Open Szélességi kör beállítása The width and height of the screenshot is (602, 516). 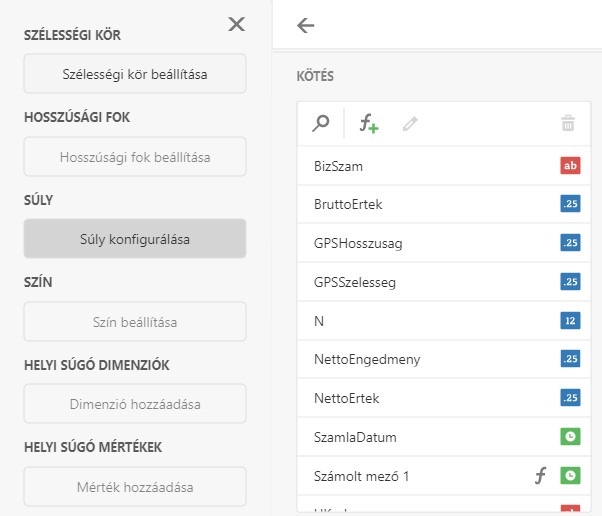pos(135,74)
